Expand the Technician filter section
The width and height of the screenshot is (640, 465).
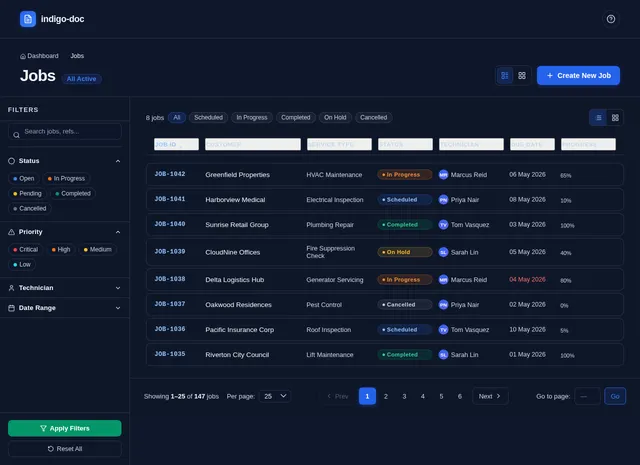click(x=64, y=288)
